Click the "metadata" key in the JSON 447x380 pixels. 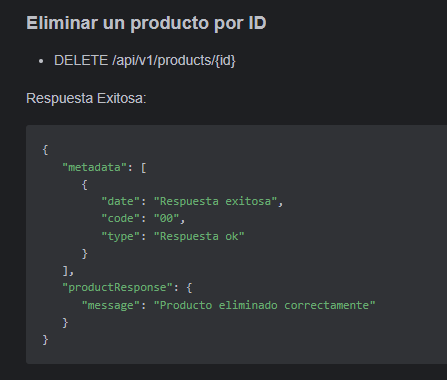click(x=95, y=167)
